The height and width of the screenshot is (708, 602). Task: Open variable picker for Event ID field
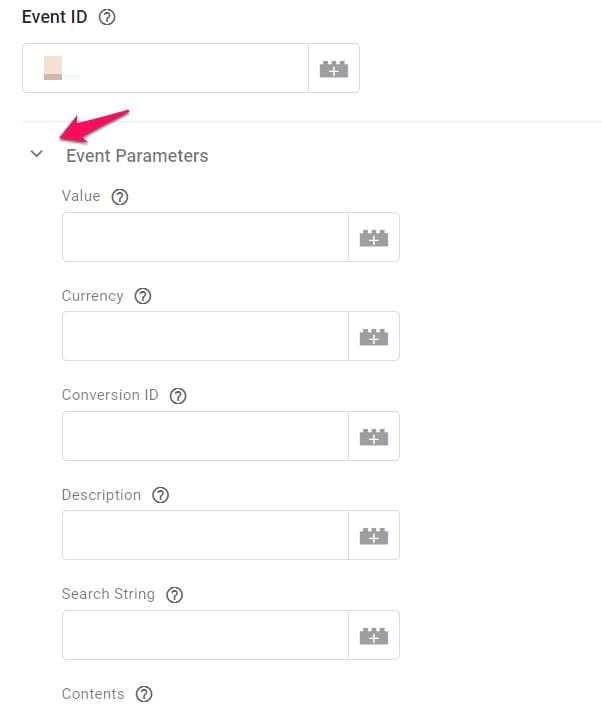[x=334, y=69]
